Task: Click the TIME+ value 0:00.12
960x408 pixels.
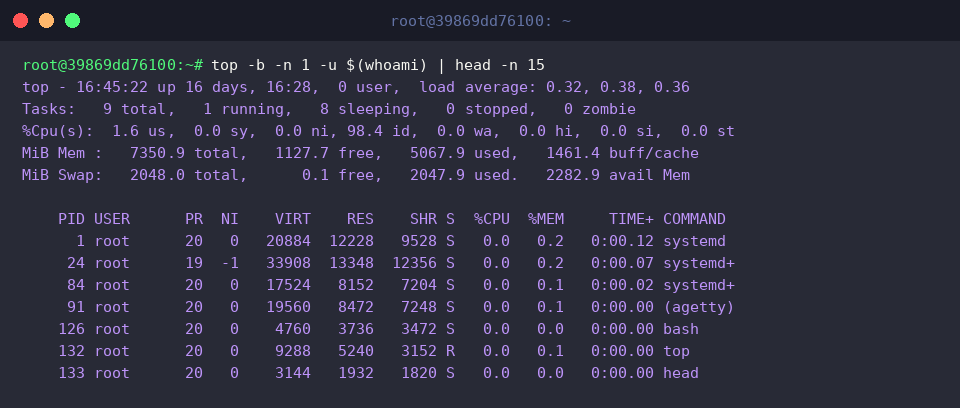Action: click(622, 241)
